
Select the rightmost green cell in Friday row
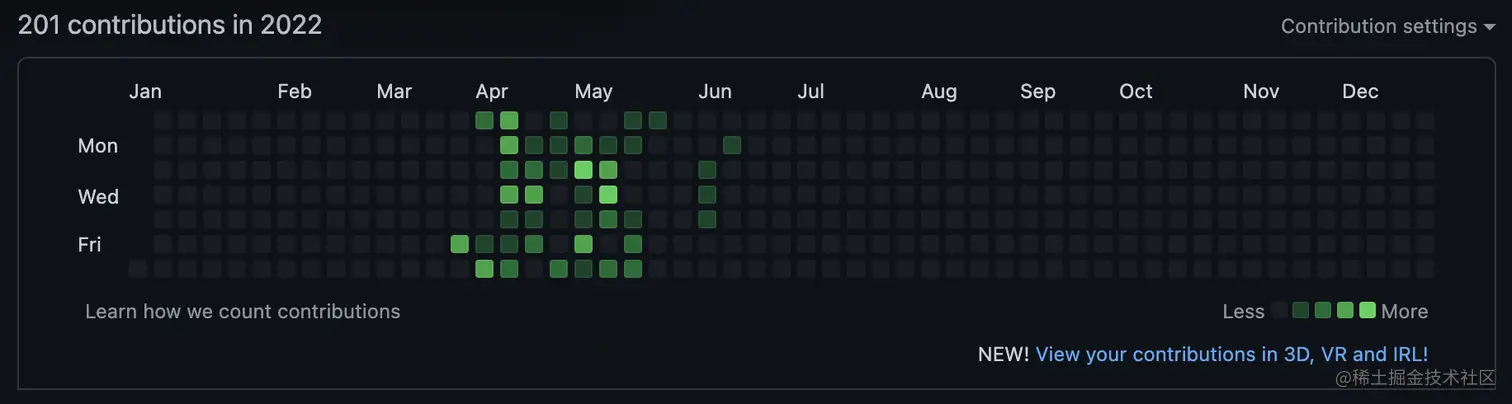tap(633, 243)
